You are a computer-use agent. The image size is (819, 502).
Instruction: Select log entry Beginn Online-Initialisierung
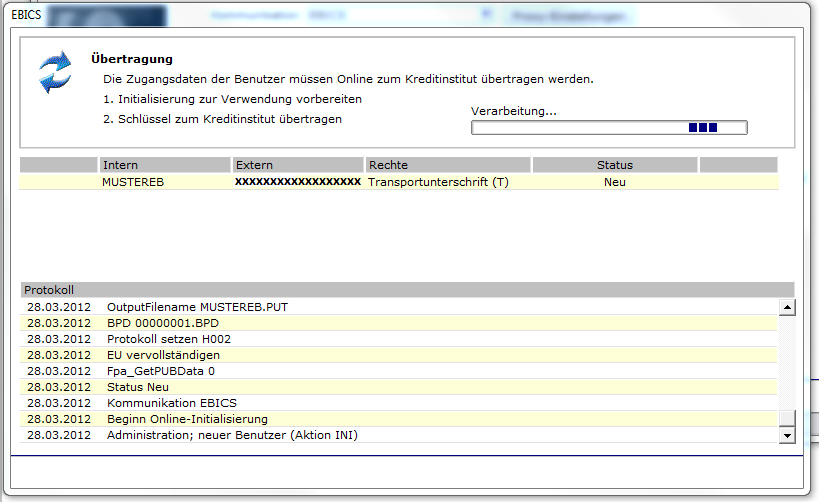(x=399, y=419)
